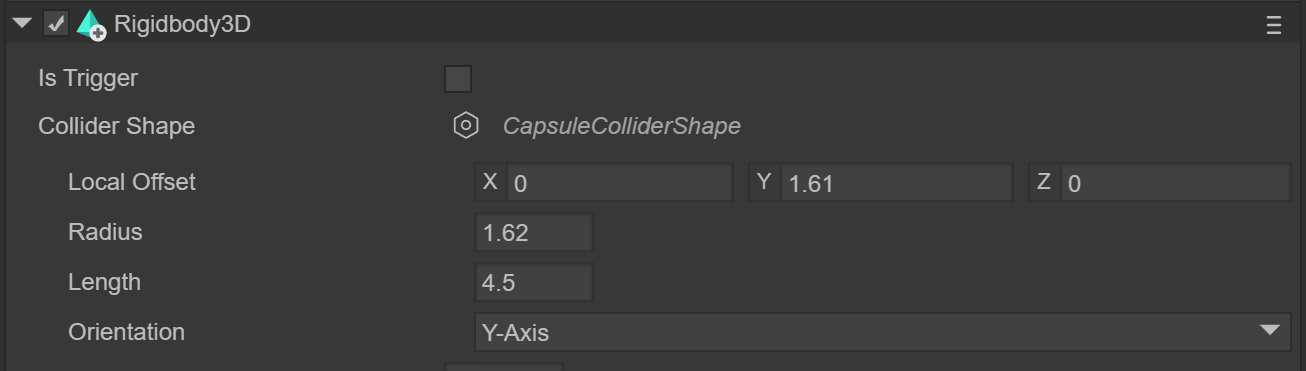Click the Rigidbody3D component title

pos(182,25)
